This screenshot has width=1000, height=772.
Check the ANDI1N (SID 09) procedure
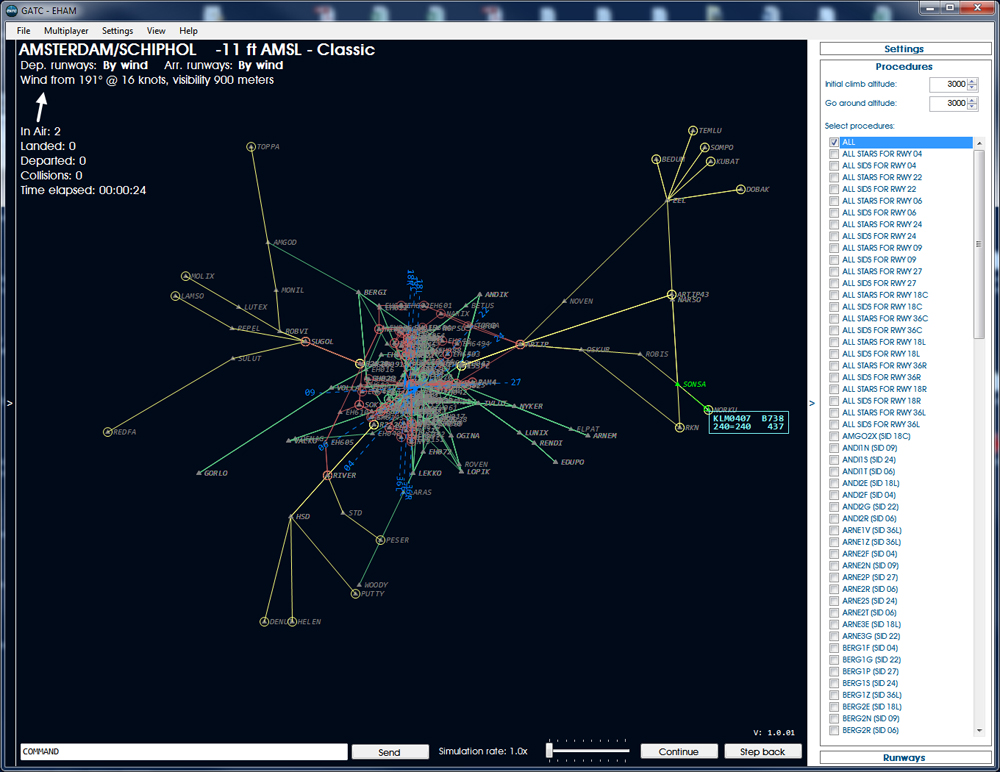[834, 448]
